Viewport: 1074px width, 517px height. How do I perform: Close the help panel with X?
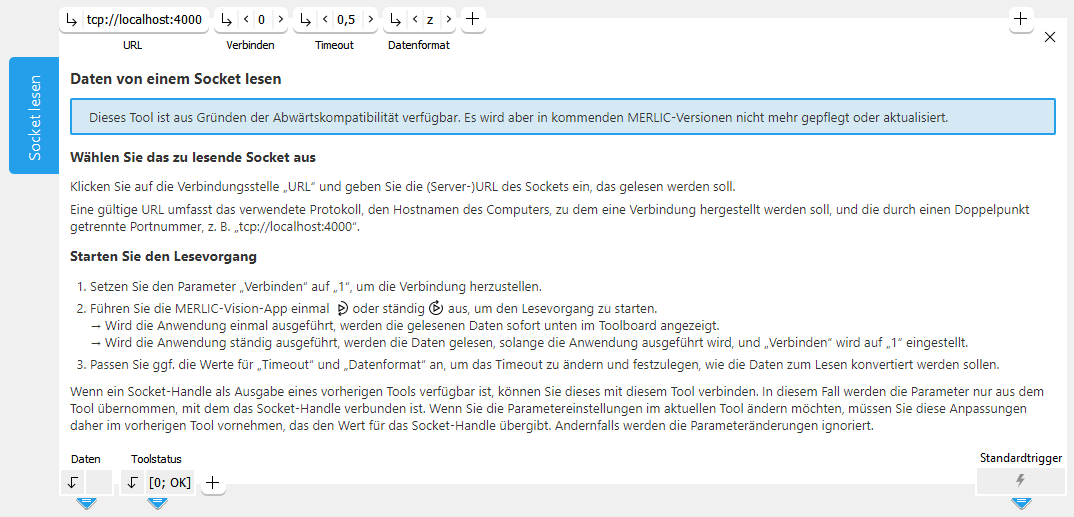pyautogui.click(x=1049, y=37)
